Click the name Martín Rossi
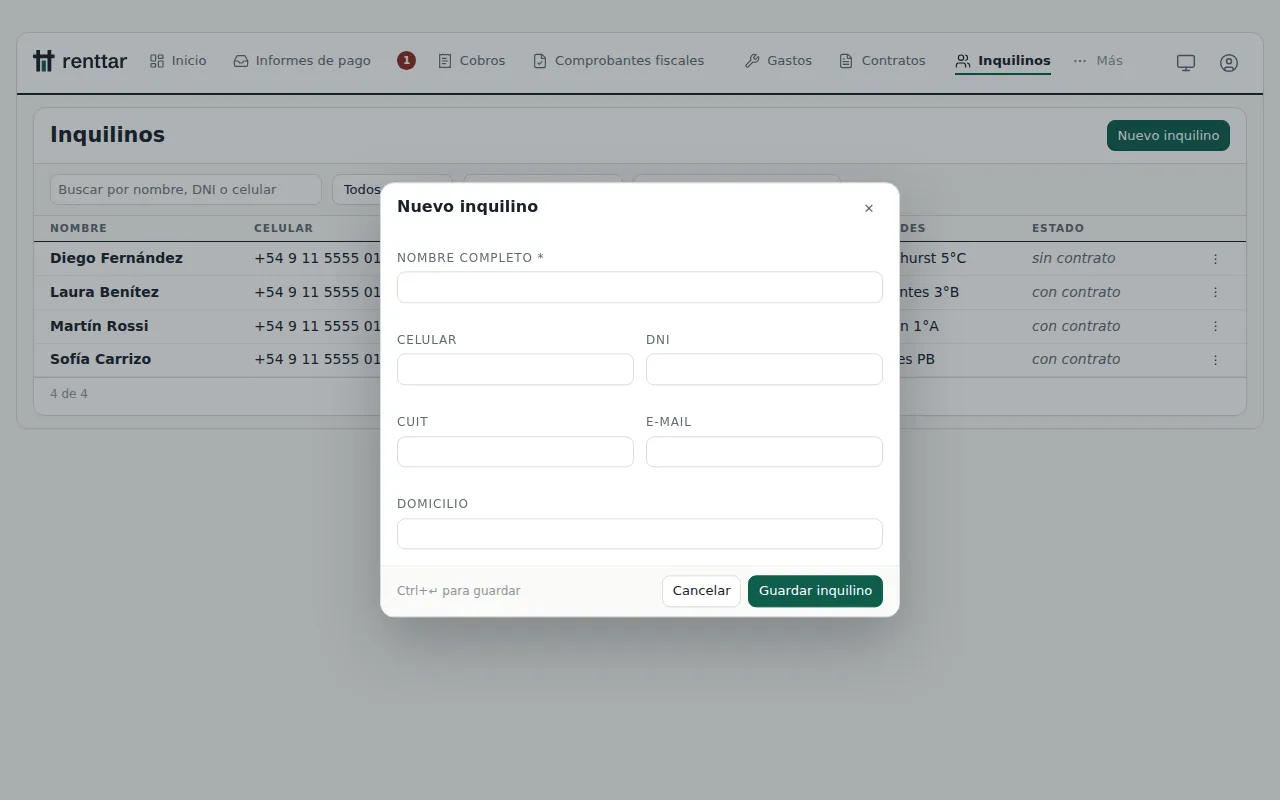Viewport: 1280px width, 800px height. 99,326
